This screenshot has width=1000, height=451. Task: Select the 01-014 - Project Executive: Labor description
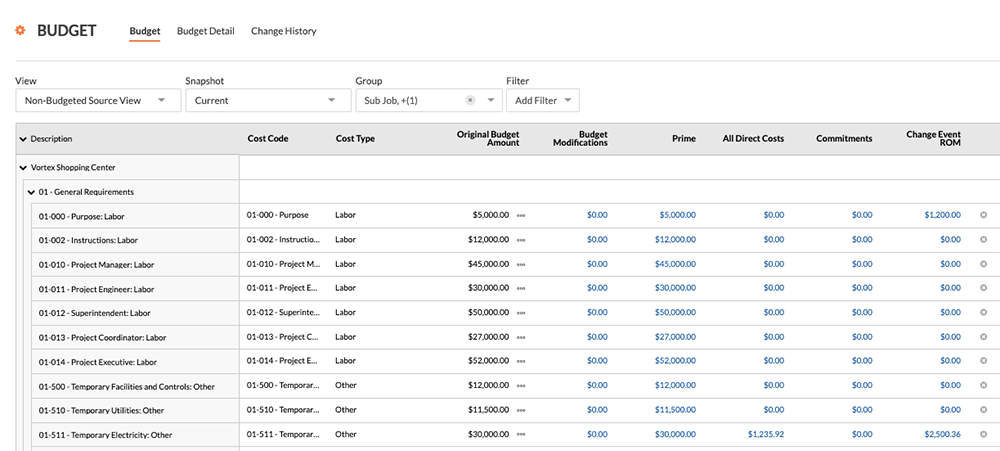98,362
